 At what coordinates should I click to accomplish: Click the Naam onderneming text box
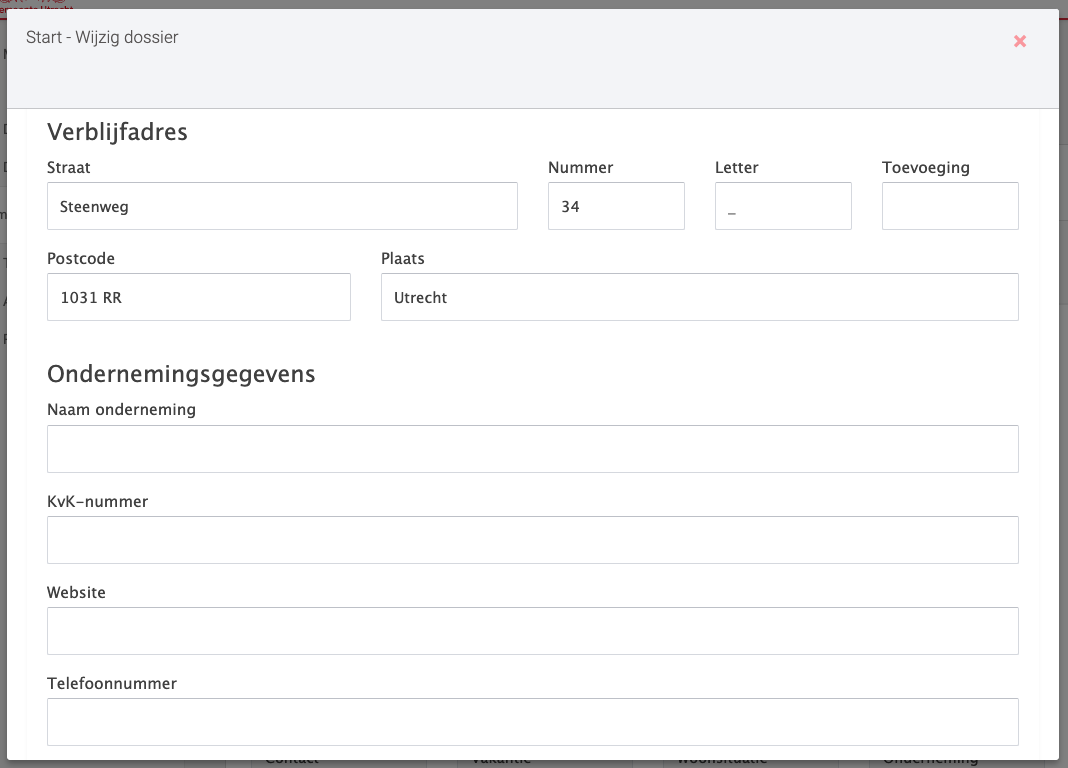click(x=532, y=449)
